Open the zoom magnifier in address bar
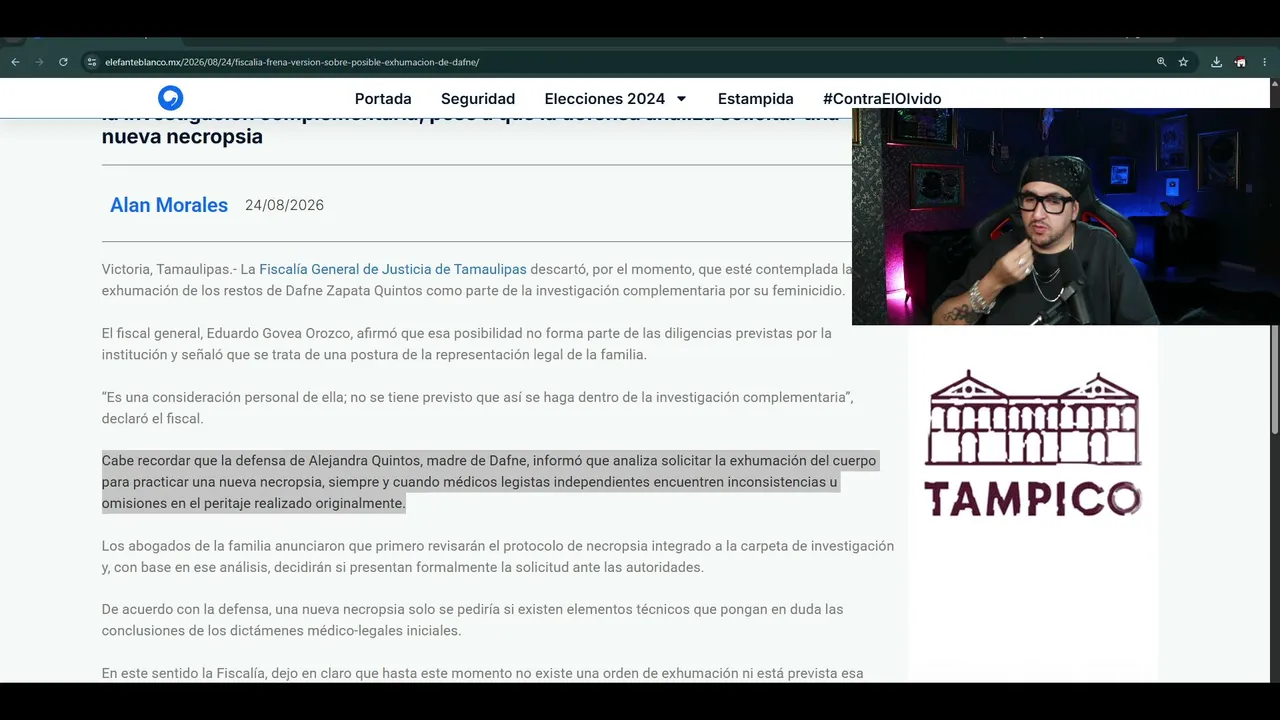Viewport: 1280px width, 720px height. pyautogui.click(x=1161, y=62)
